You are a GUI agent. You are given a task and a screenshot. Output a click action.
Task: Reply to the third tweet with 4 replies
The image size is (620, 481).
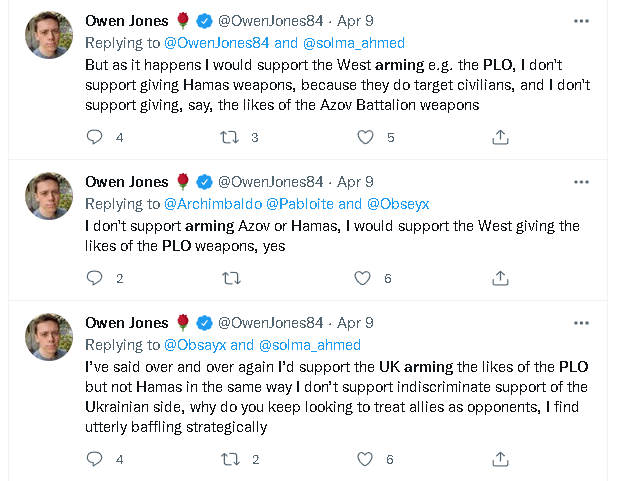click(95, 459)
